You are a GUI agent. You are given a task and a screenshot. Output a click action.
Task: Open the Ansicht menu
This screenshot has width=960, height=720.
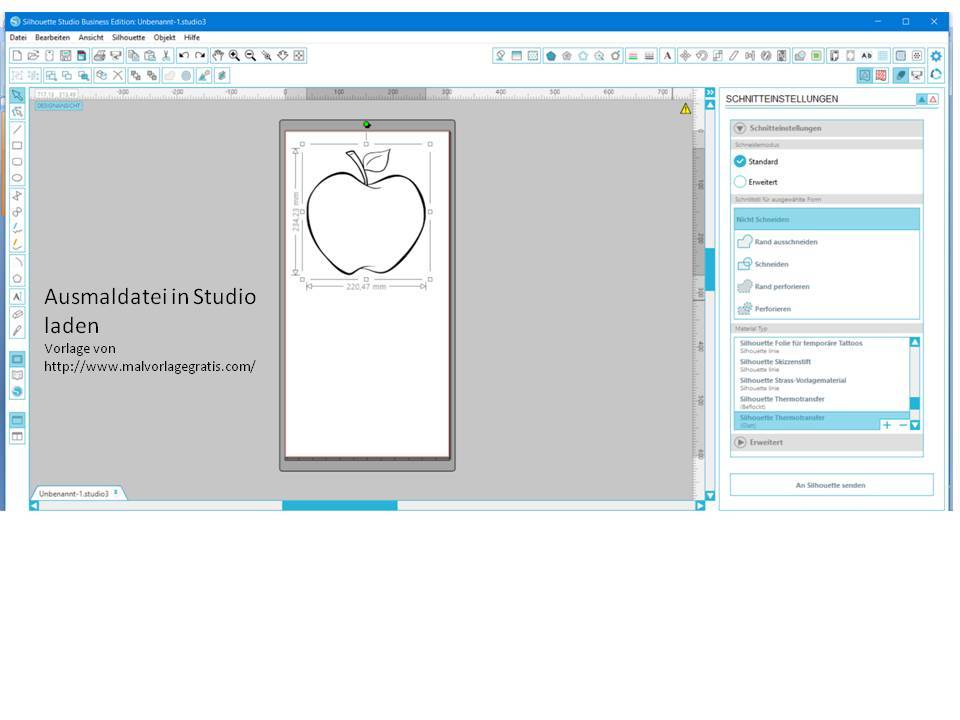point(91,37)
